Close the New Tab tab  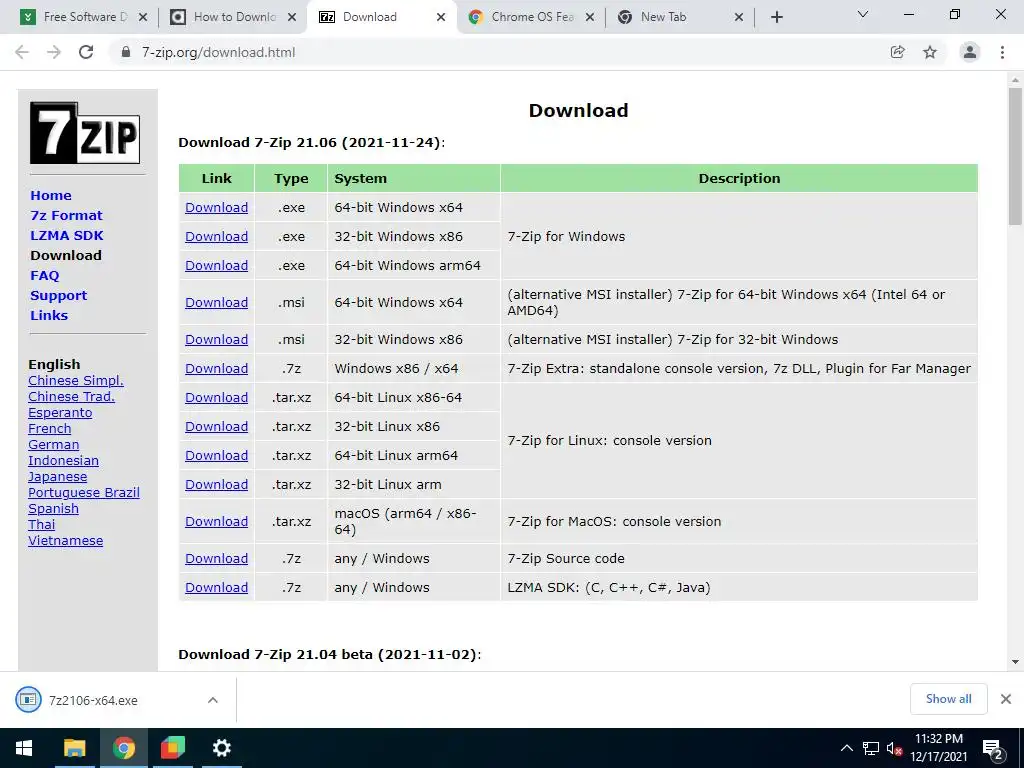coord(739,17)
